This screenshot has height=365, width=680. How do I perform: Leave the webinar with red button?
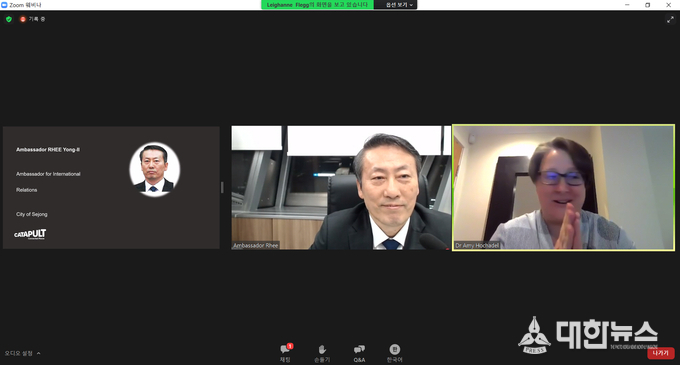(661, 353)
